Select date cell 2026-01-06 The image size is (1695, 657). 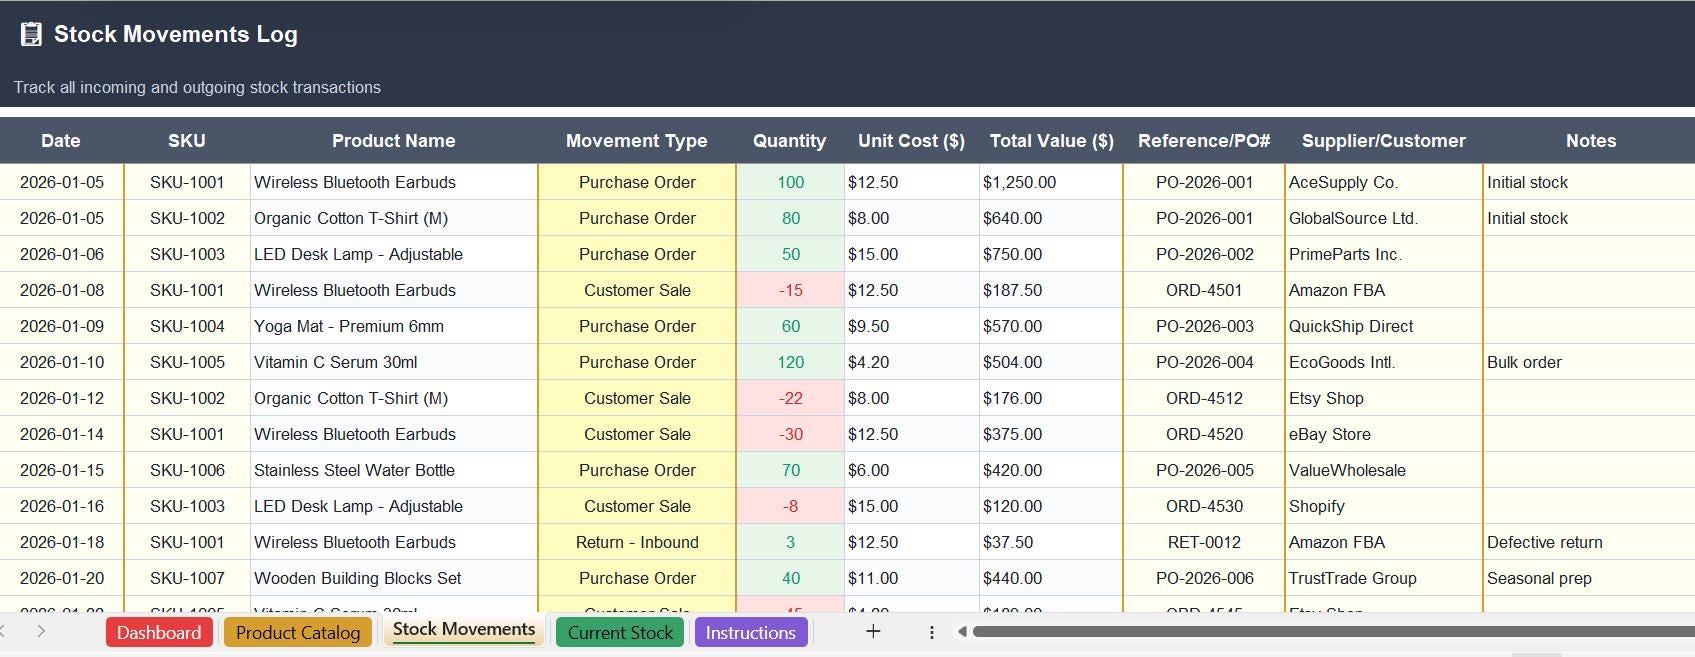pyautogui.click(x=62, y=254)
